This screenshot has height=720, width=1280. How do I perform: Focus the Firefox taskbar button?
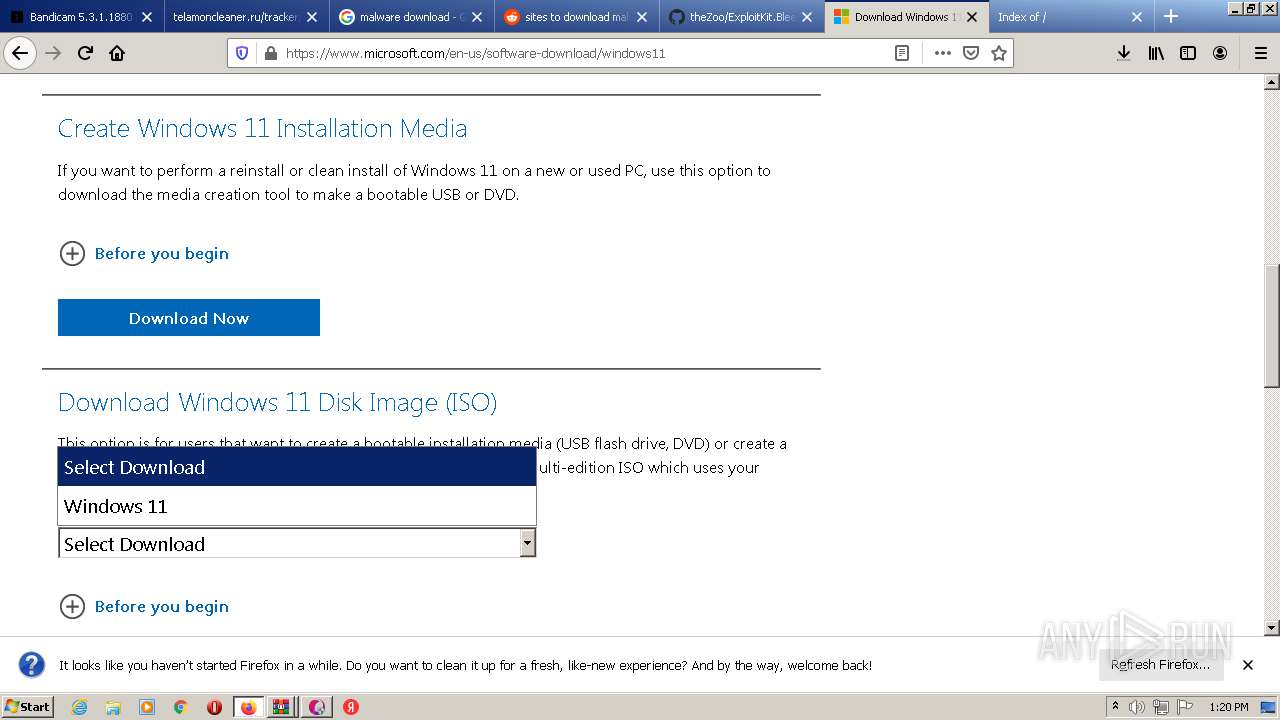[x=248, y=707]
